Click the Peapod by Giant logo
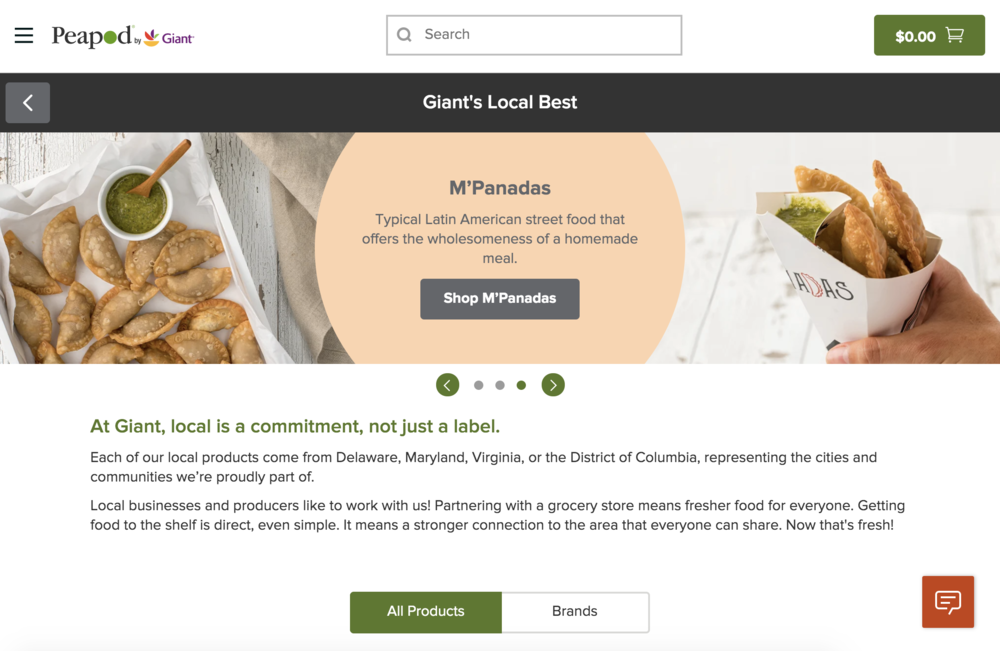This screenshot has width=1000, height=651. (122, 36)
